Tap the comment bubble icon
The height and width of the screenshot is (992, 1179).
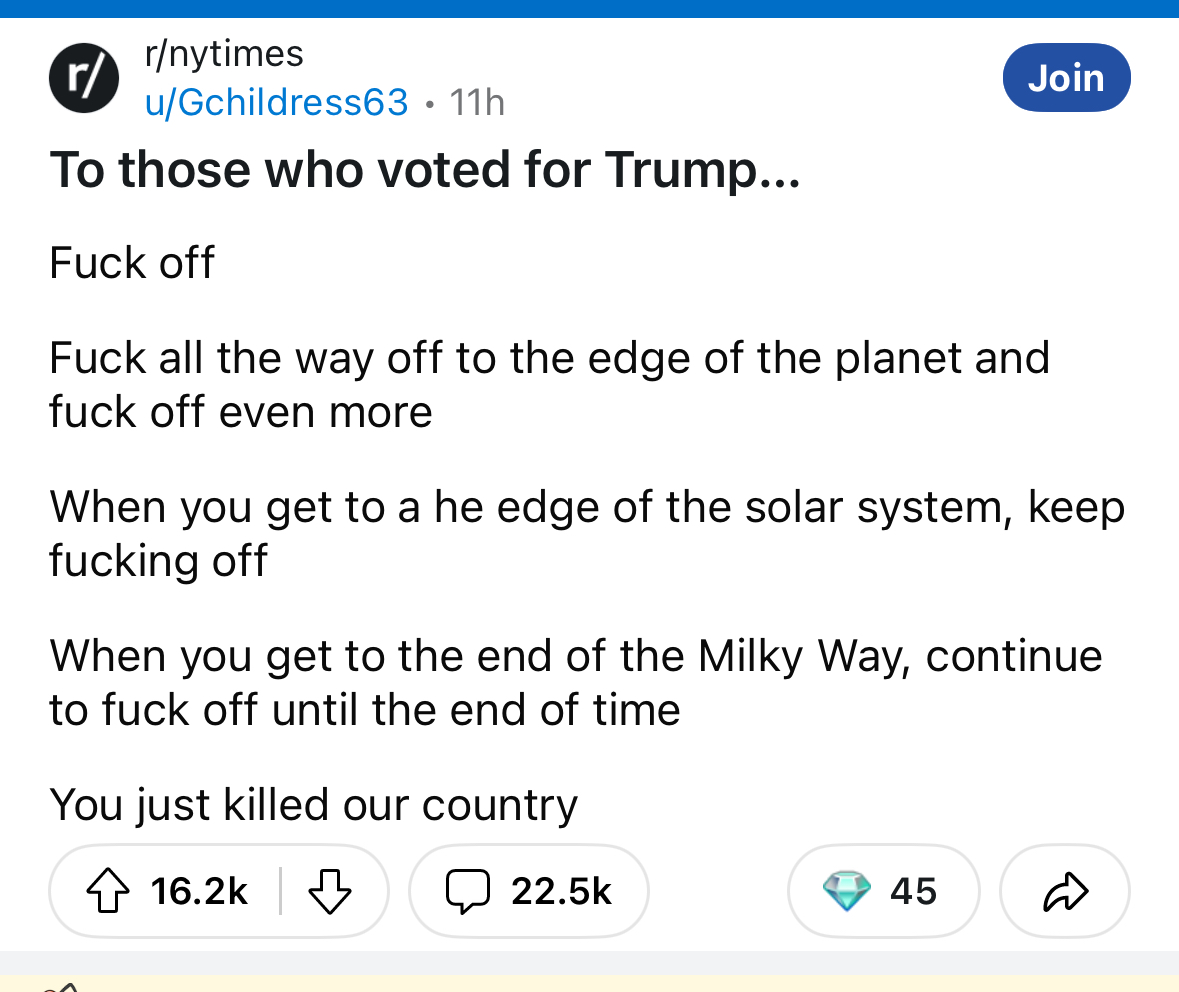coord(468,891)
